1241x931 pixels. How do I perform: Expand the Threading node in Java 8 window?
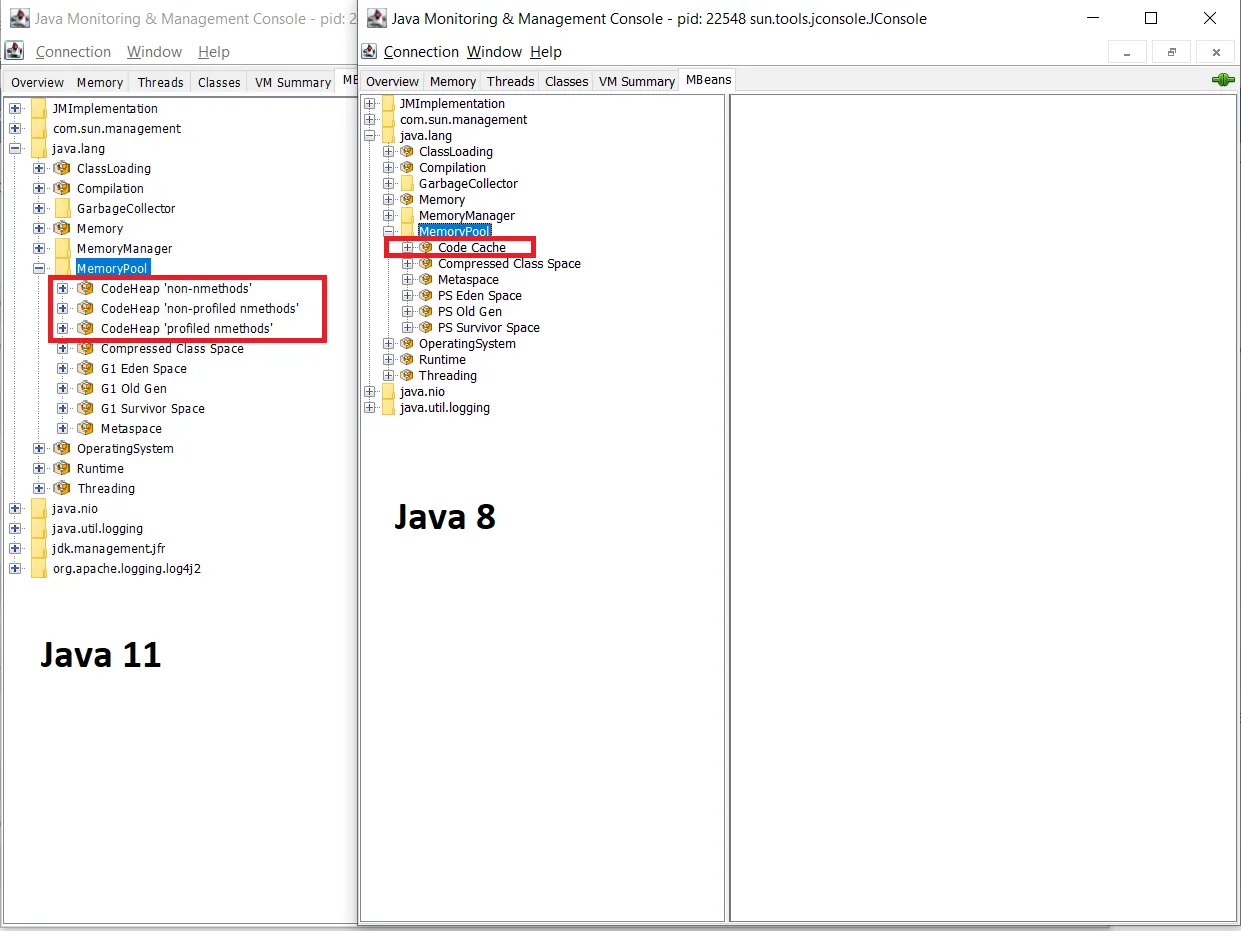tap(389, 375)
